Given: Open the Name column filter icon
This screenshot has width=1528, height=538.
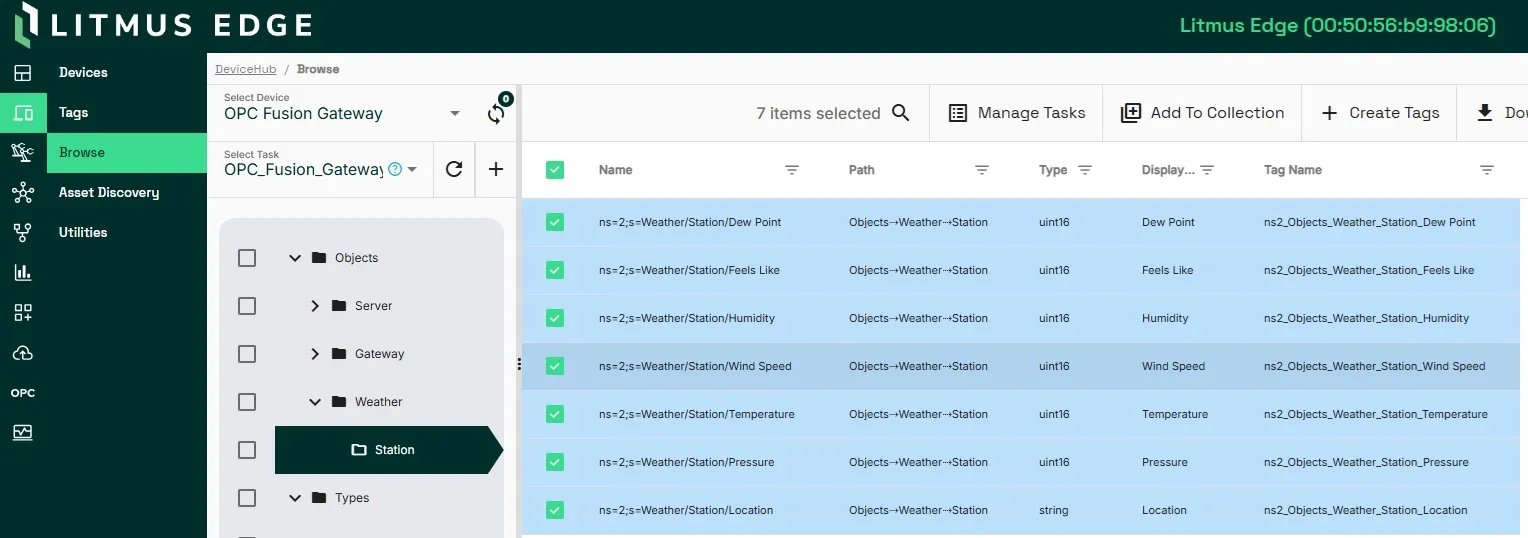Looking at the screenshot, I should coord(792,170).
